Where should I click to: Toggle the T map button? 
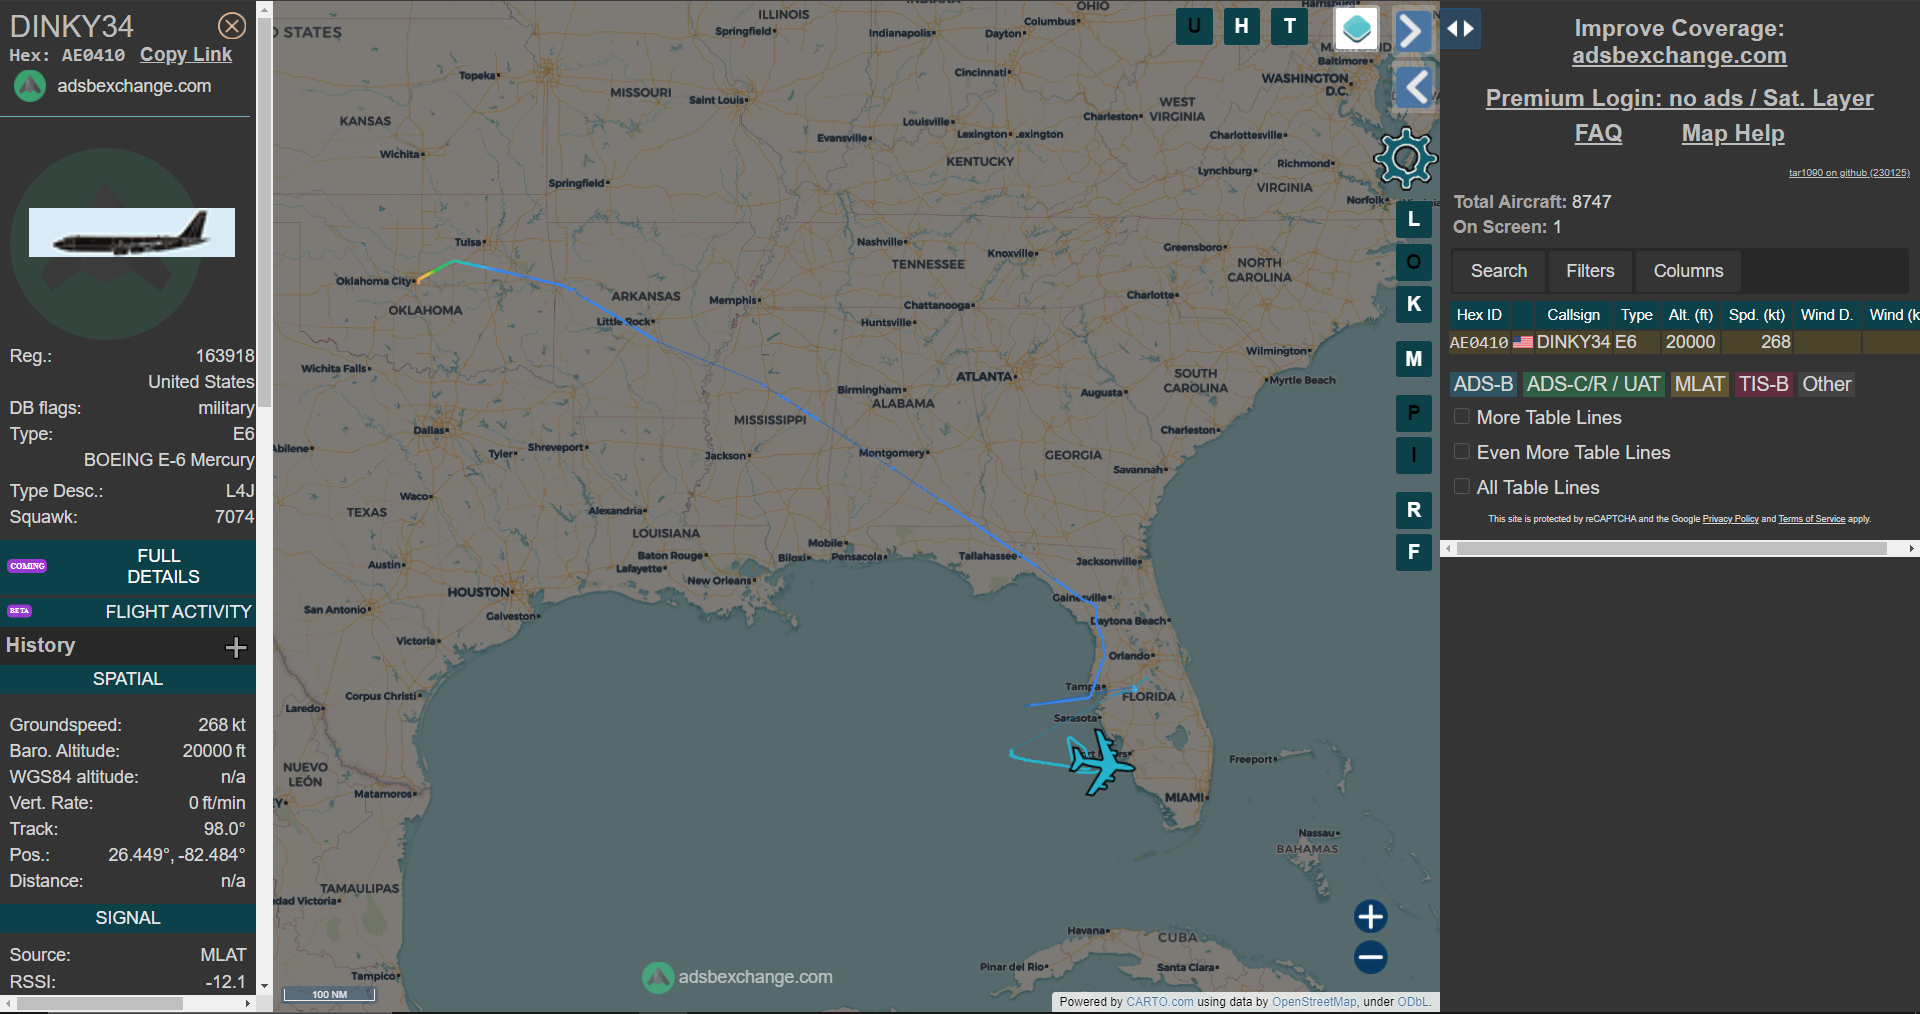pos(1290,27)
